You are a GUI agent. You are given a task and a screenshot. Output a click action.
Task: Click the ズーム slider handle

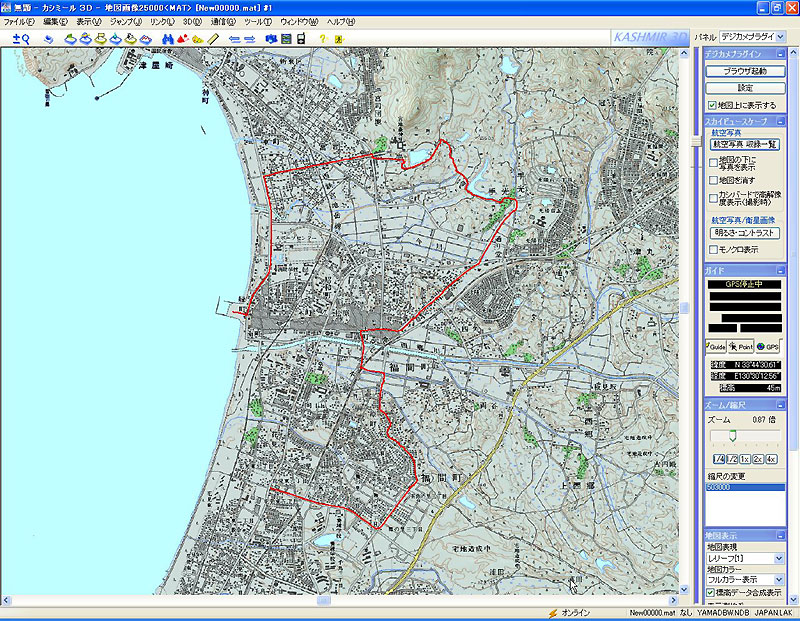coord(733,436)
